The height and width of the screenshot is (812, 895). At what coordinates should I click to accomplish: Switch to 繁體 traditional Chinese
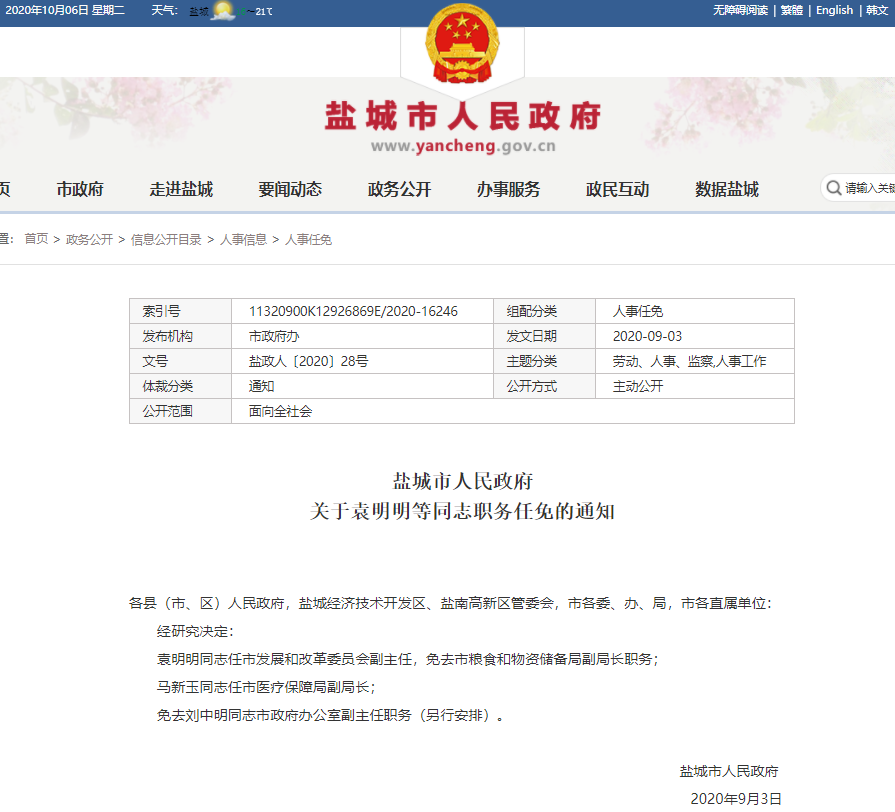tap(792, 10)
